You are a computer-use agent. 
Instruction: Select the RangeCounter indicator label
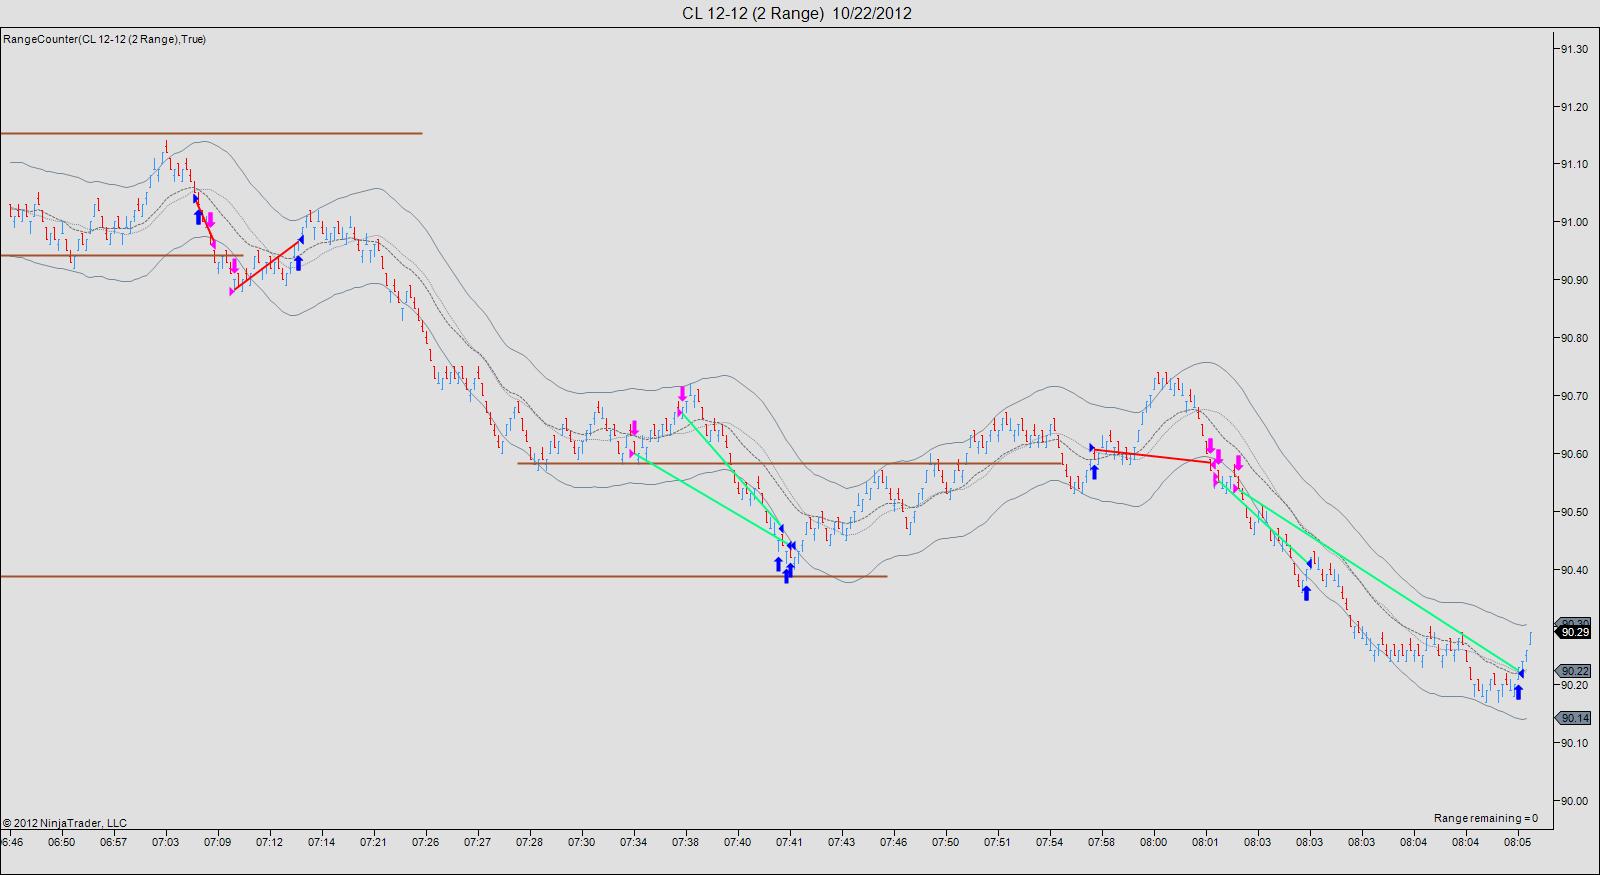pos(105,39)
